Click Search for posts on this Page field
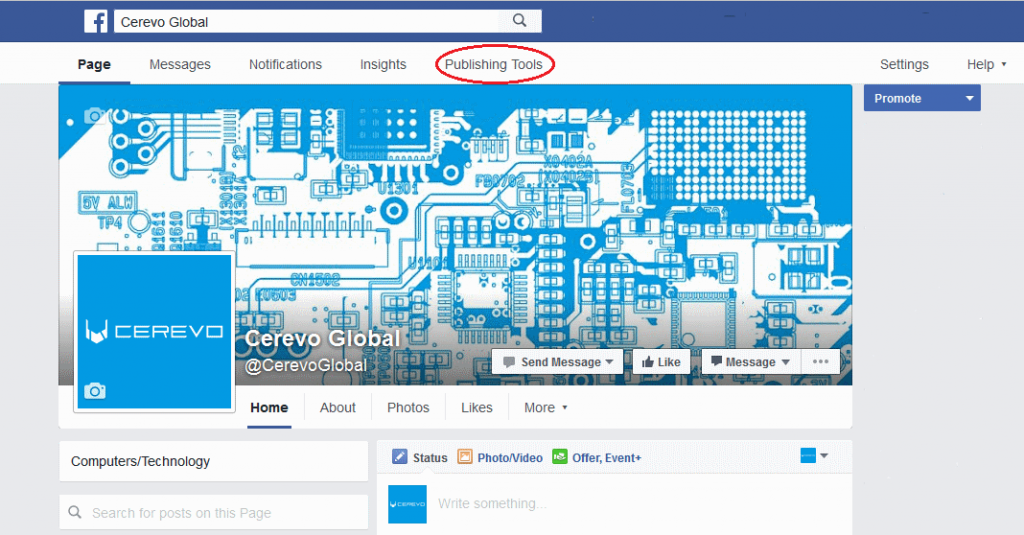Viewport: 1024px width, 535px height. coord(214,513)
